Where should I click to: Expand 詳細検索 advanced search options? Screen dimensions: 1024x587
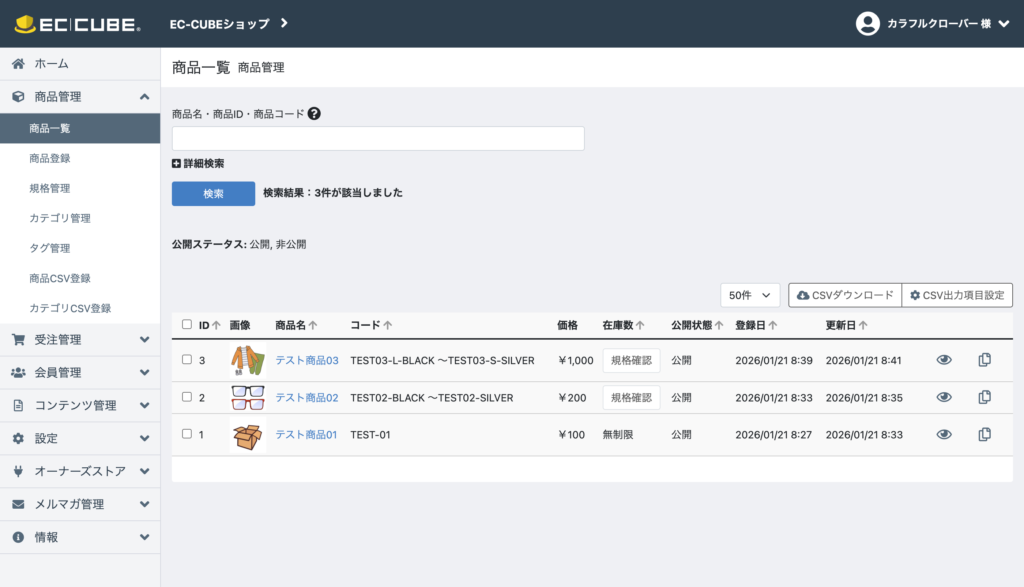pos(198,163)
